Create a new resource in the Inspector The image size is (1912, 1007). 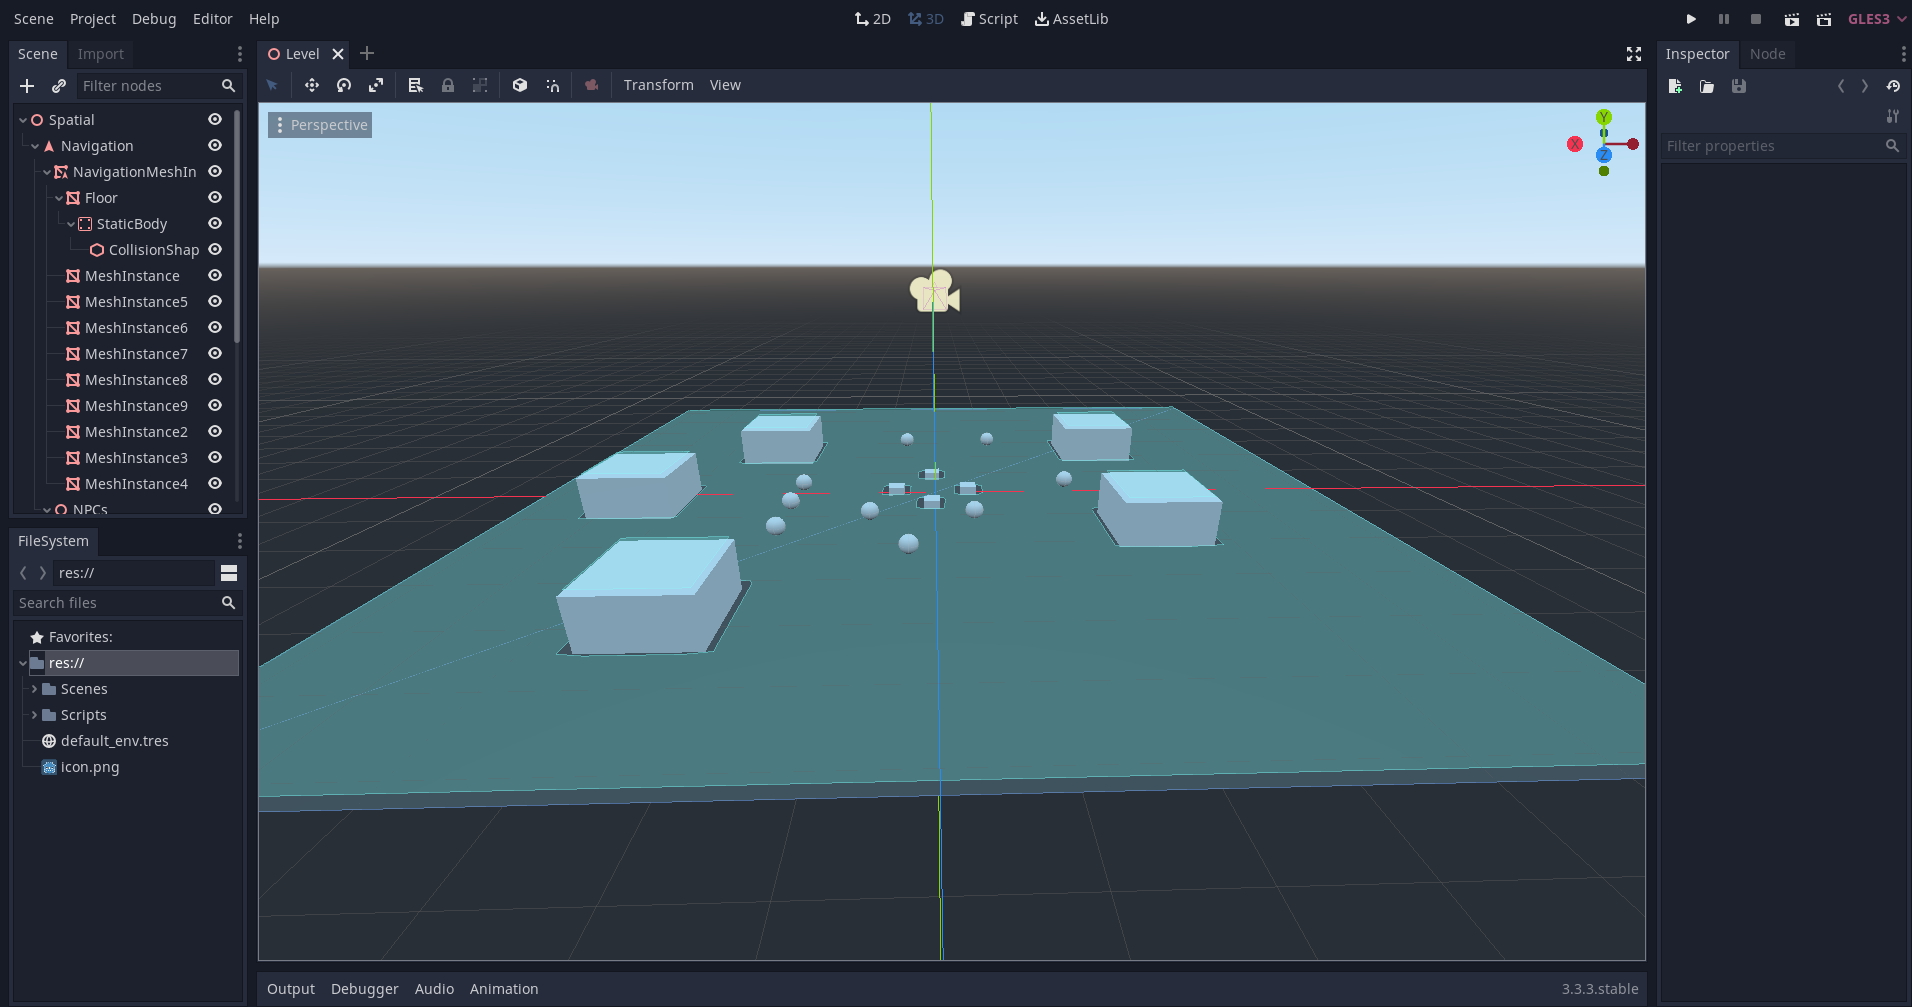(1675, 86)
